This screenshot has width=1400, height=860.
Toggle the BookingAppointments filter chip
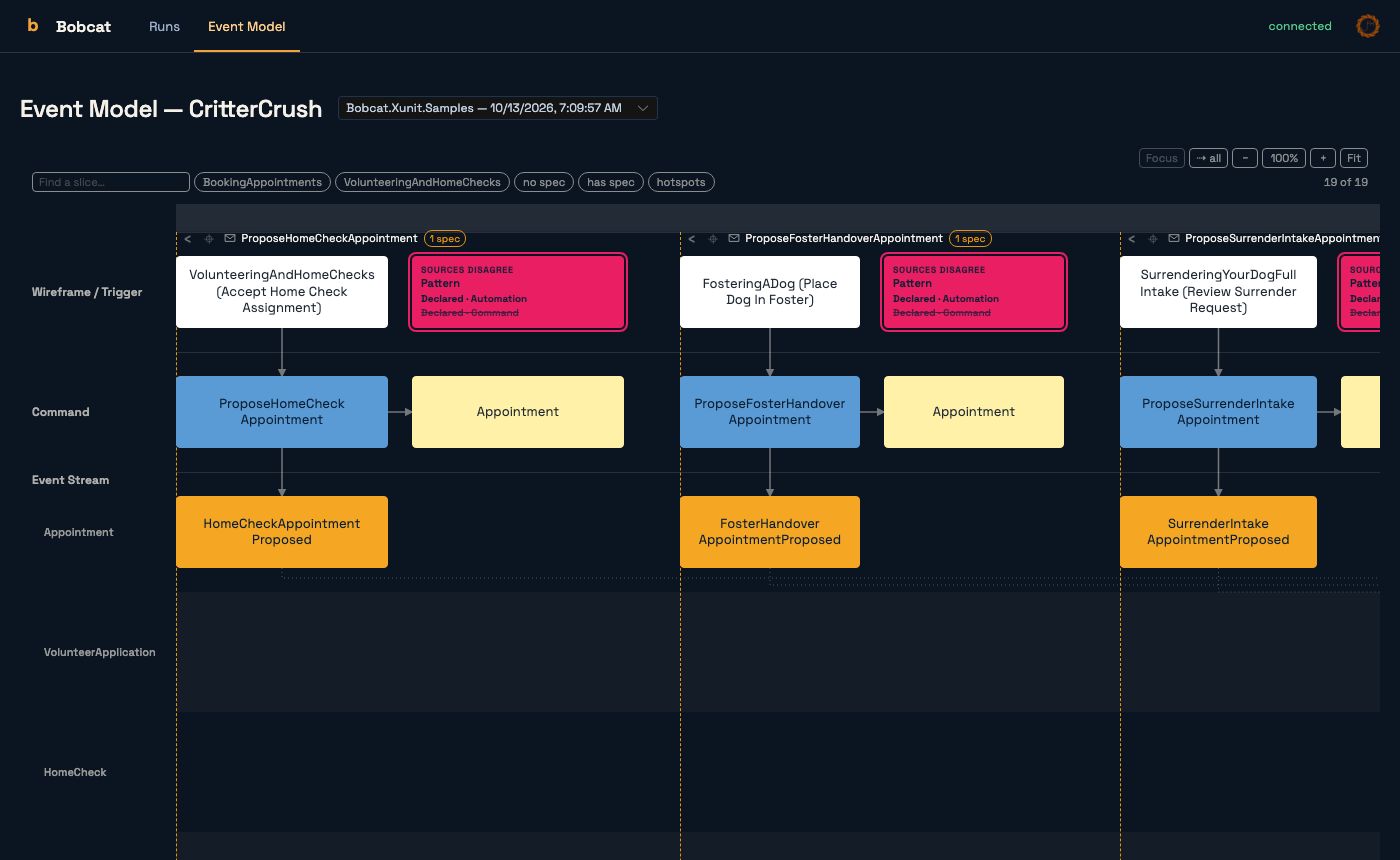262,182
